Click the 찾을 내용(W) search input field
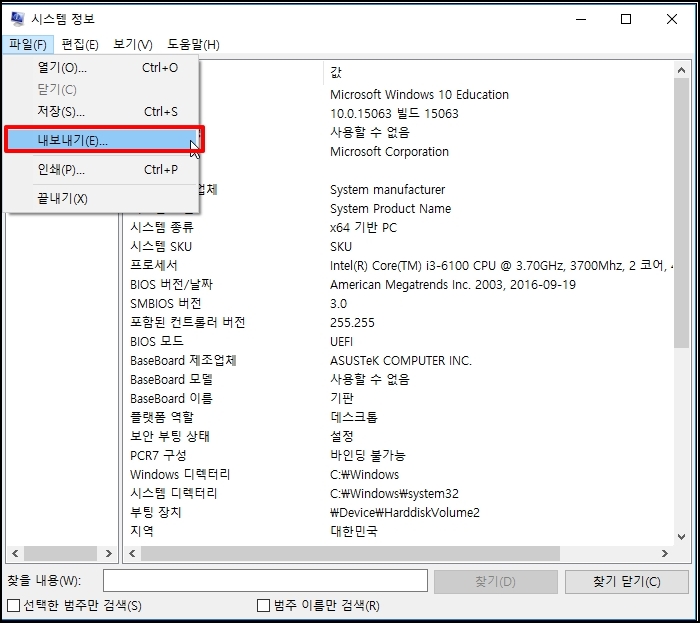700x623 pixels. 265,581
